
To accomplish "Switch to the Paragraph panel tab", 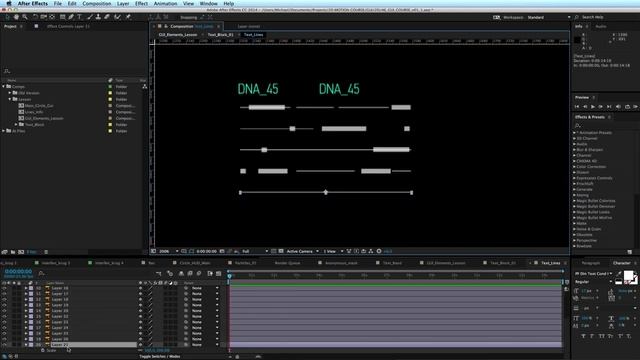I will 590,263.
